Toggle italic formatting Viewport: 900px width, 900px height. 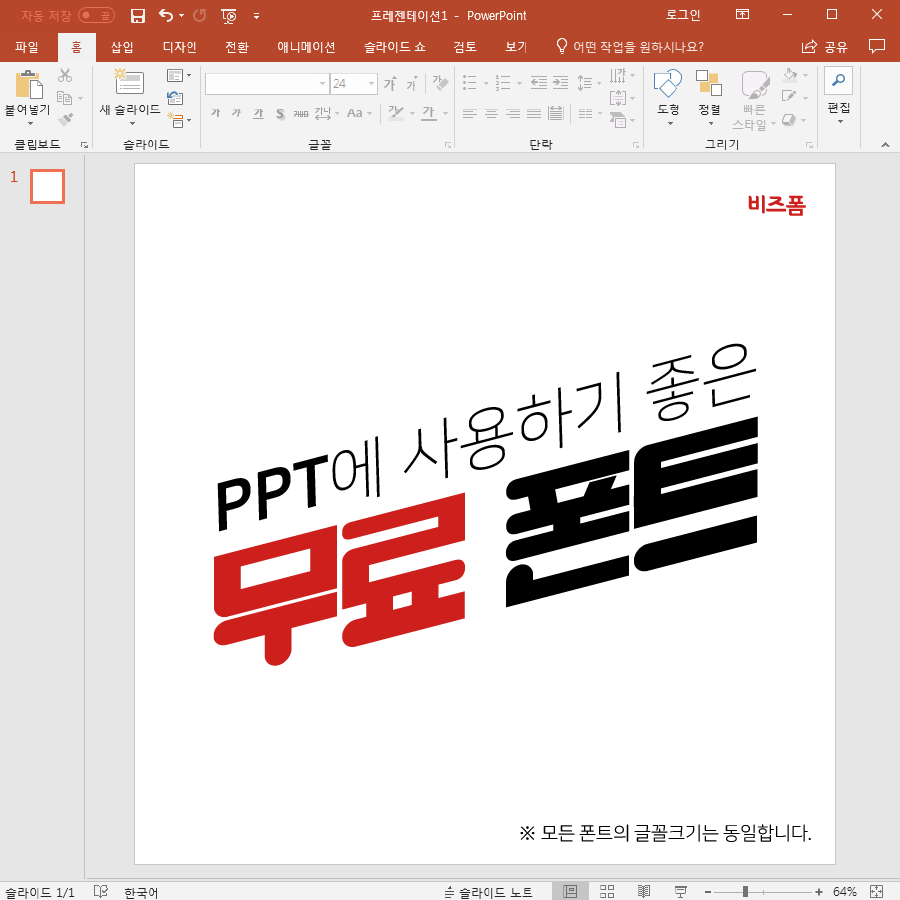coord(235,114)
